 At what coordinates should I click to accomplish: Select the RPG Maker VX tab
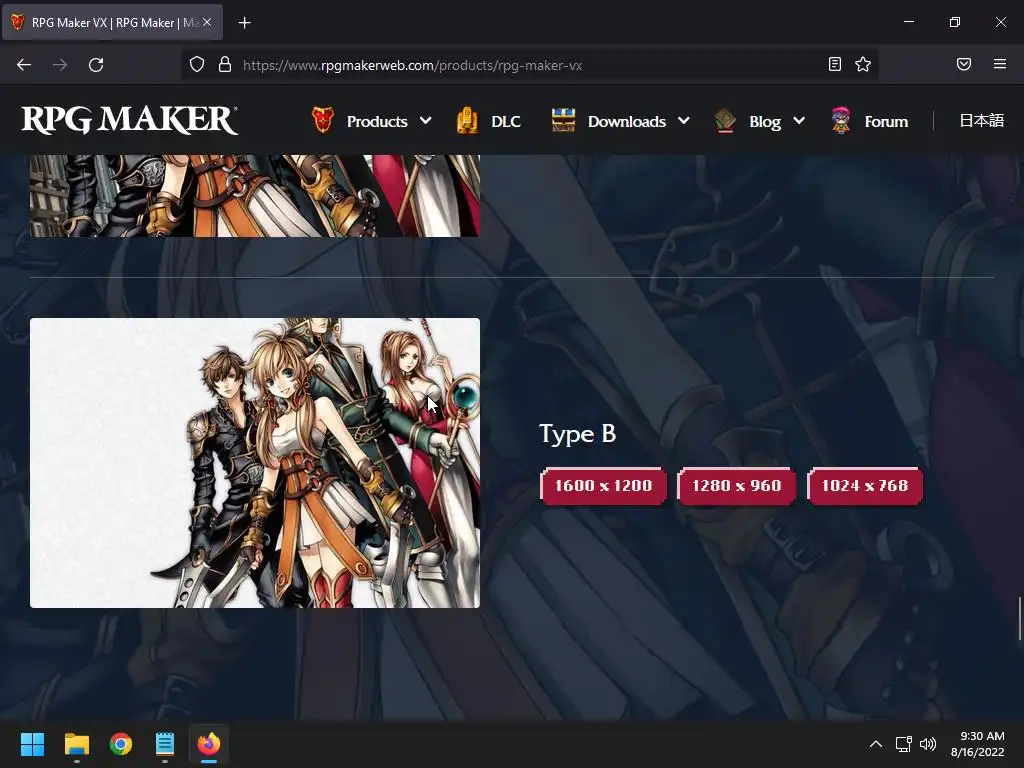tap(112, 23)
